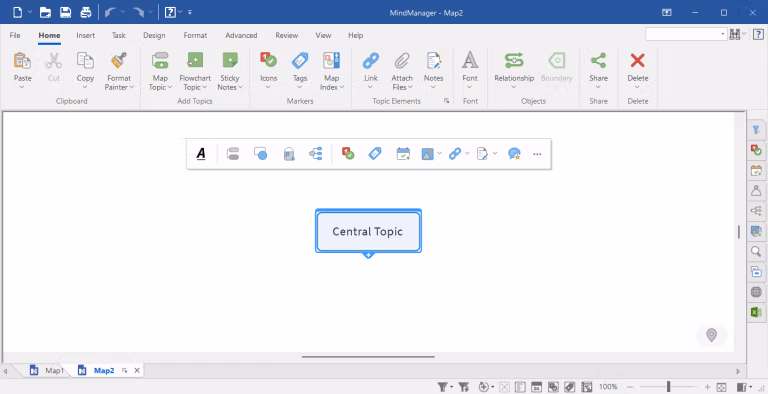The image size is (768, 394).
Task: Add tag from floating toolbar
Action: (x=375, y=154)
